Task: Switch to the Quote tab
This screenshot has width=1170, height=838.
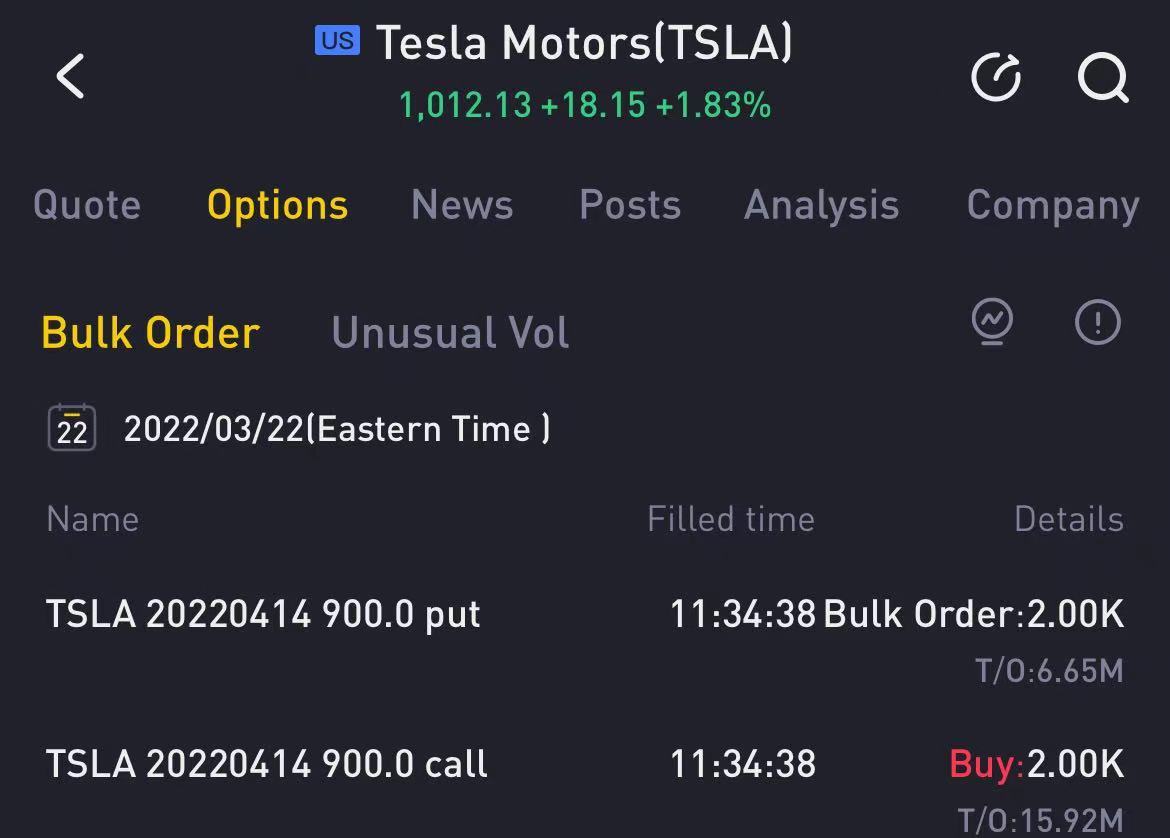Action: 87,205
